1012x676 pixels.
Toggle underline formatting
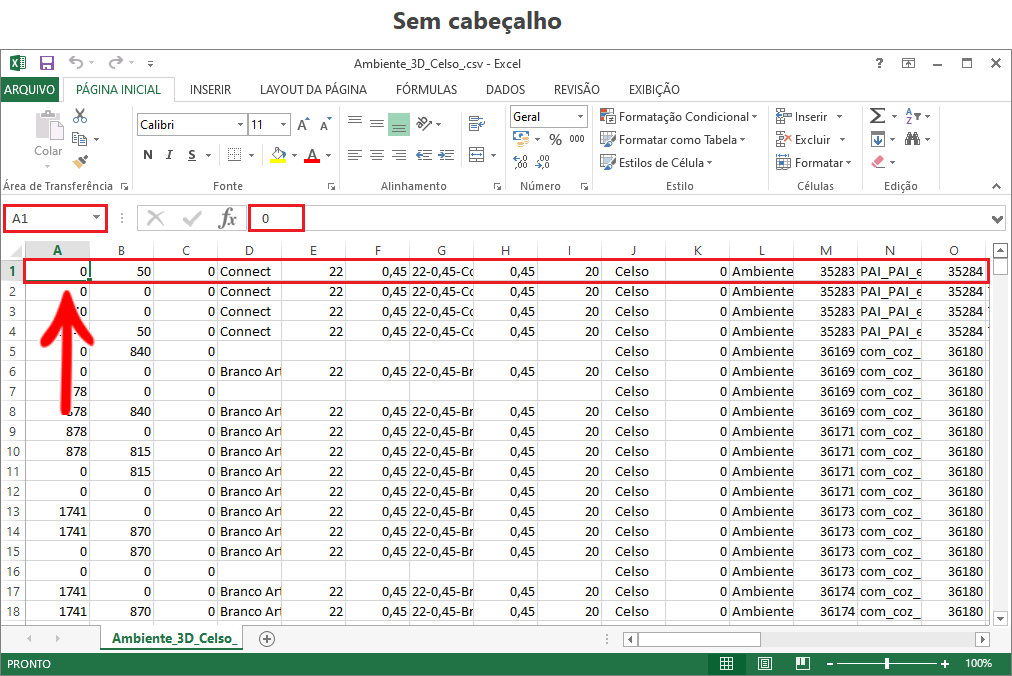click(192, 155)
